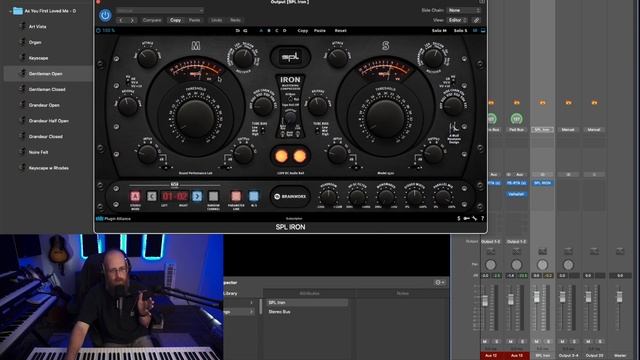Open the gear menu in inspector panel
This screenshot has height=360, width=640.
pyautogui.click(x=440, y=282)
